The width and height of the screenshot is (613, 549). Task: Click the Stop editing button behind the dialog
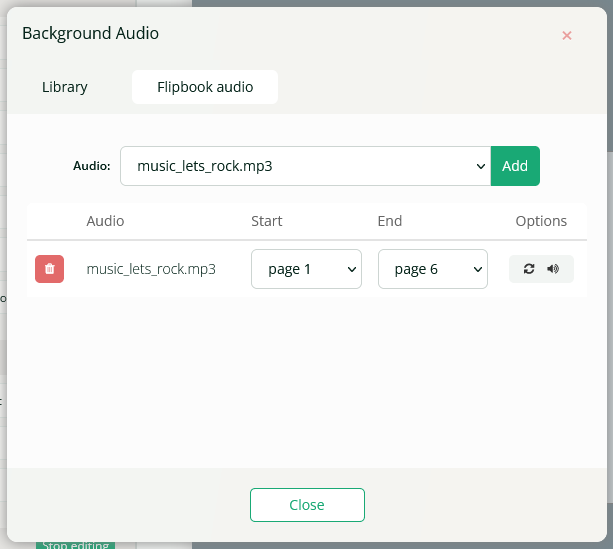point(75,545)
